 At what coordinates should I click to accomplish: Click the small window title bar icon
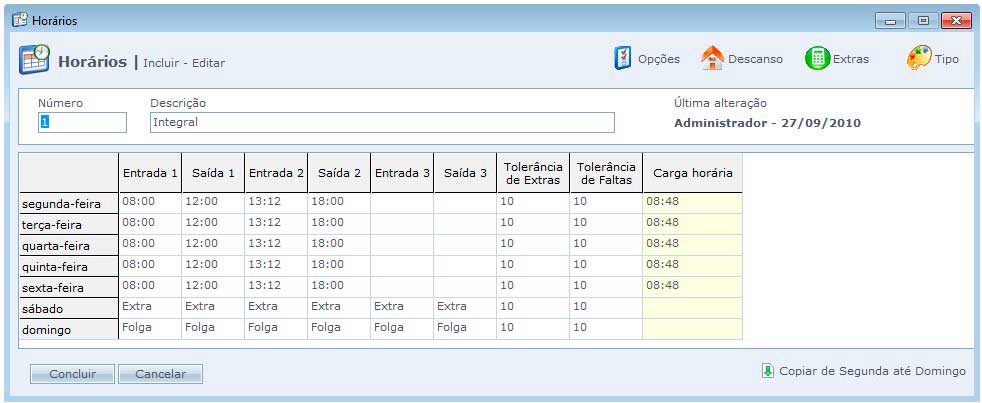point(19,20)
